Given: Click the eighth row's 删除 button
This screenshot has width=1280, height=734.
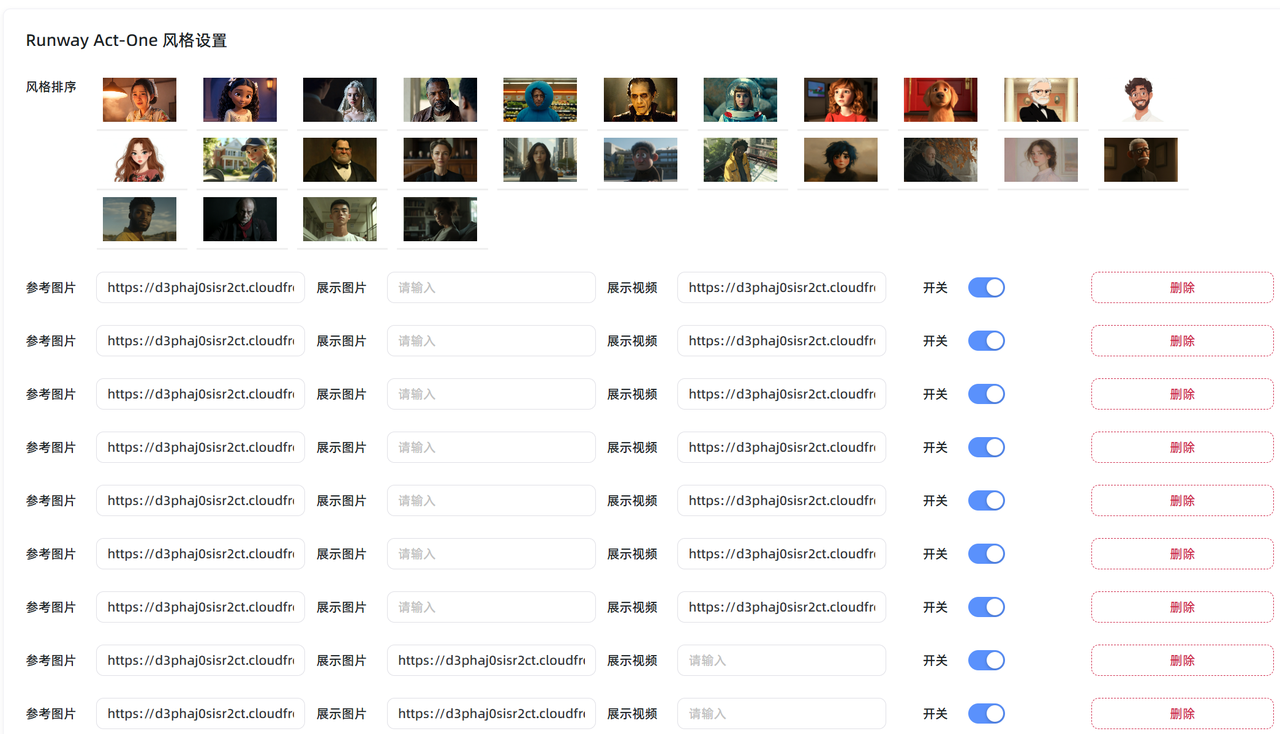Looking at the screenshot, I should [x=1182, y=660].
